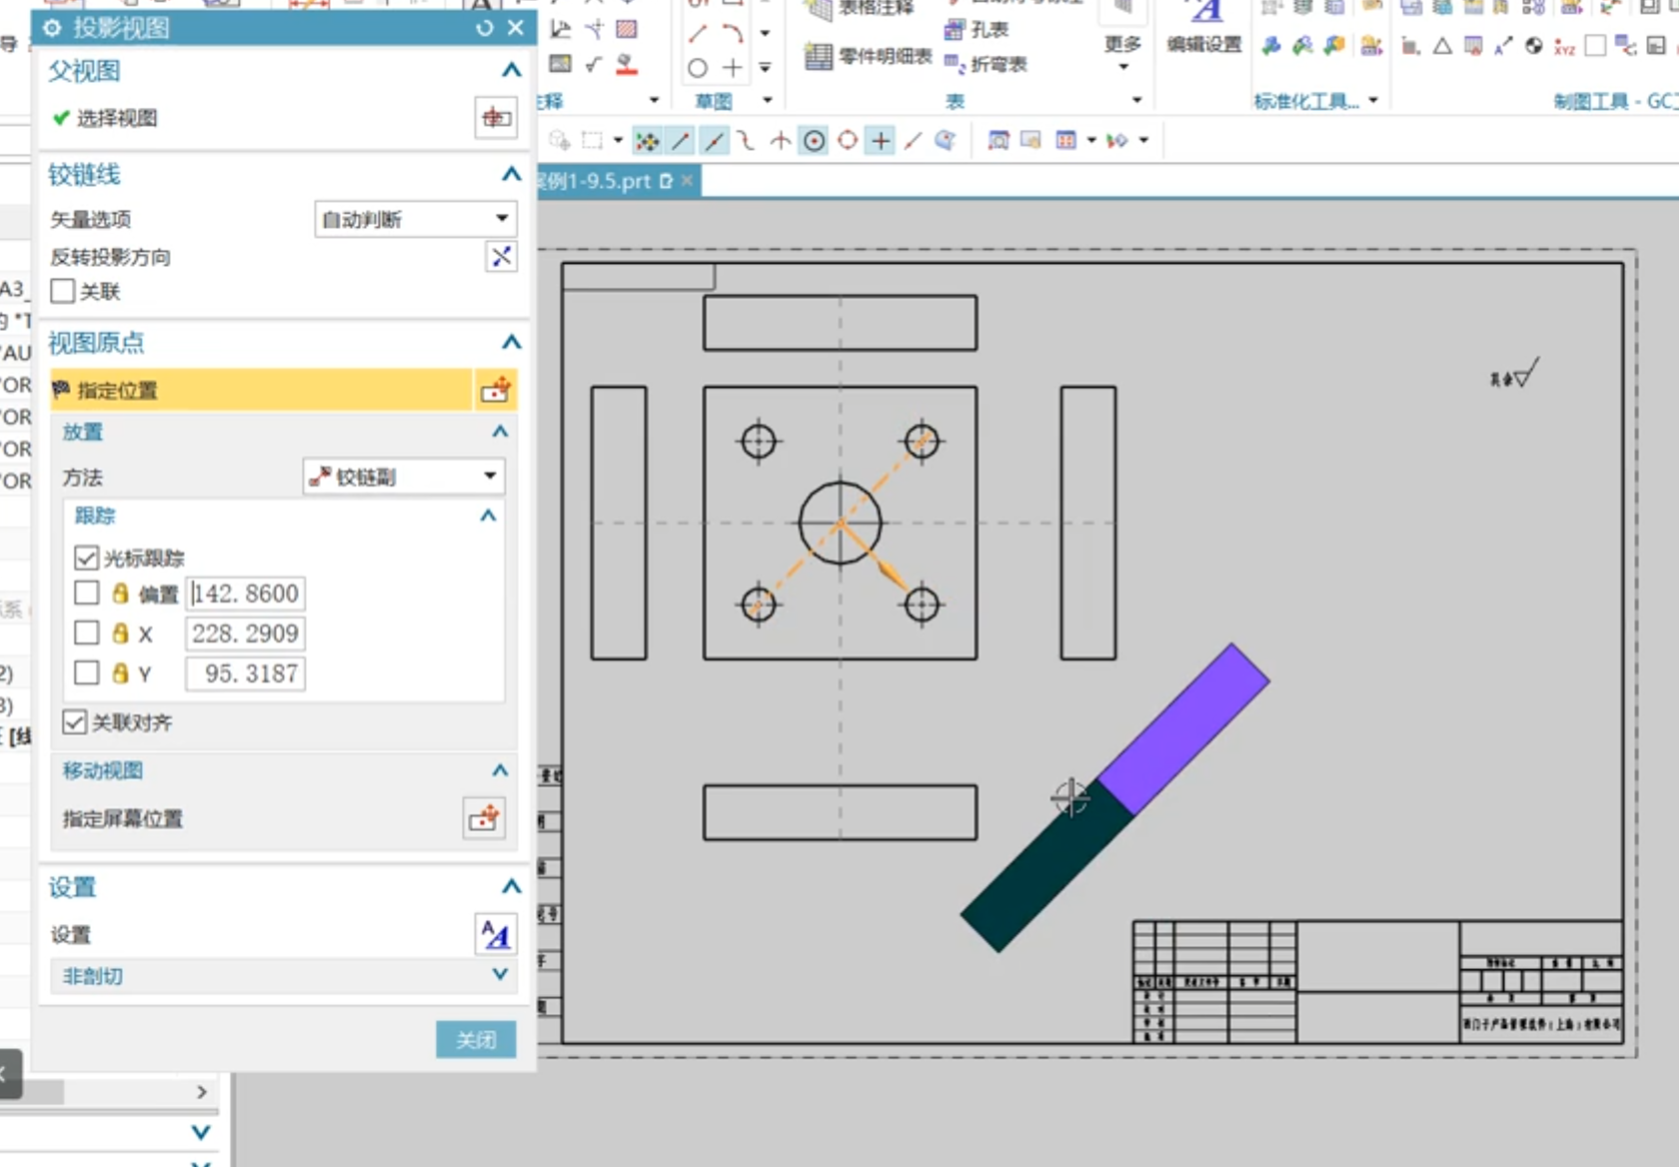This screenshot has width=1679, height=1167.
Task: Click the 表 group label
Action: (955, 101)
